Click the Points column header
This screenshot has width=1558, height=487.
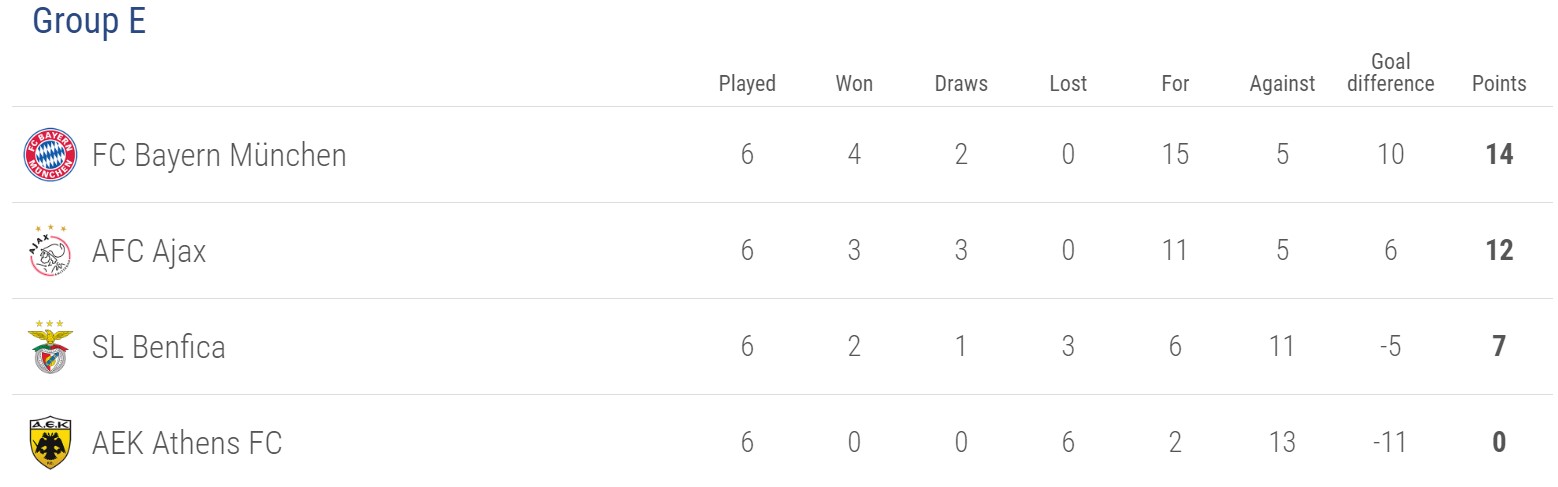1499,83
